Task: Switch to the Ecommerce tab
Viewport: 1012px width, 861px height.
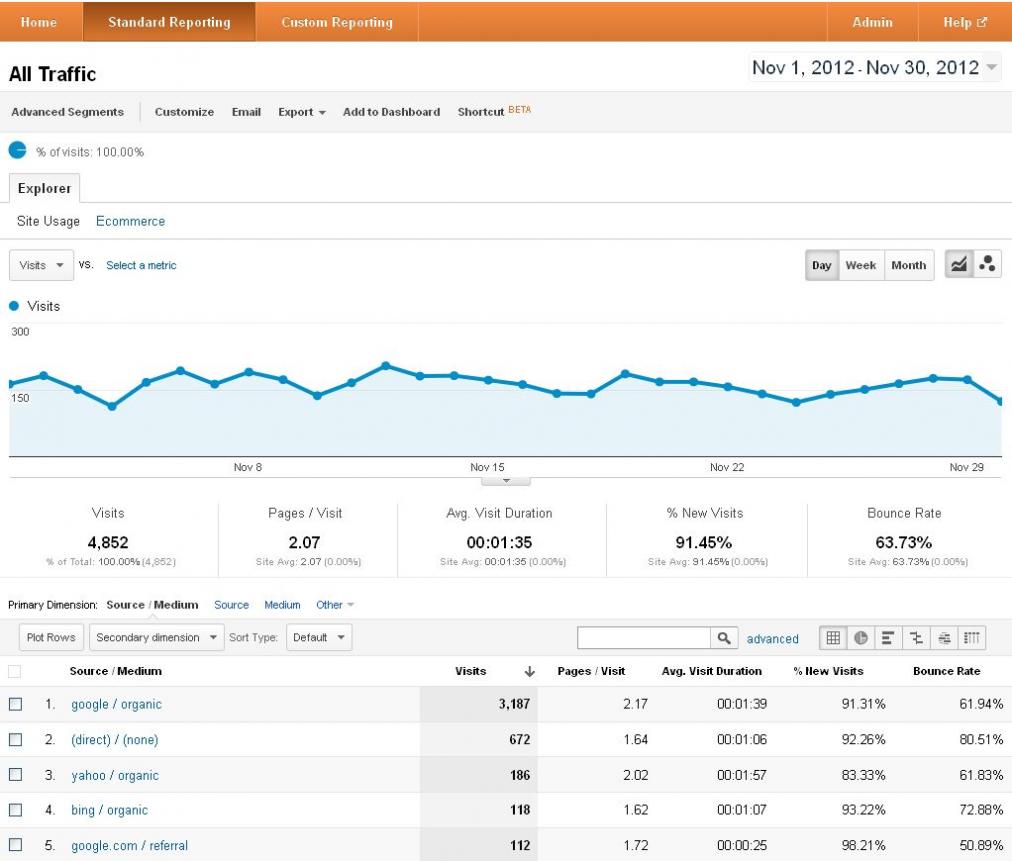Action: [130, 221]
